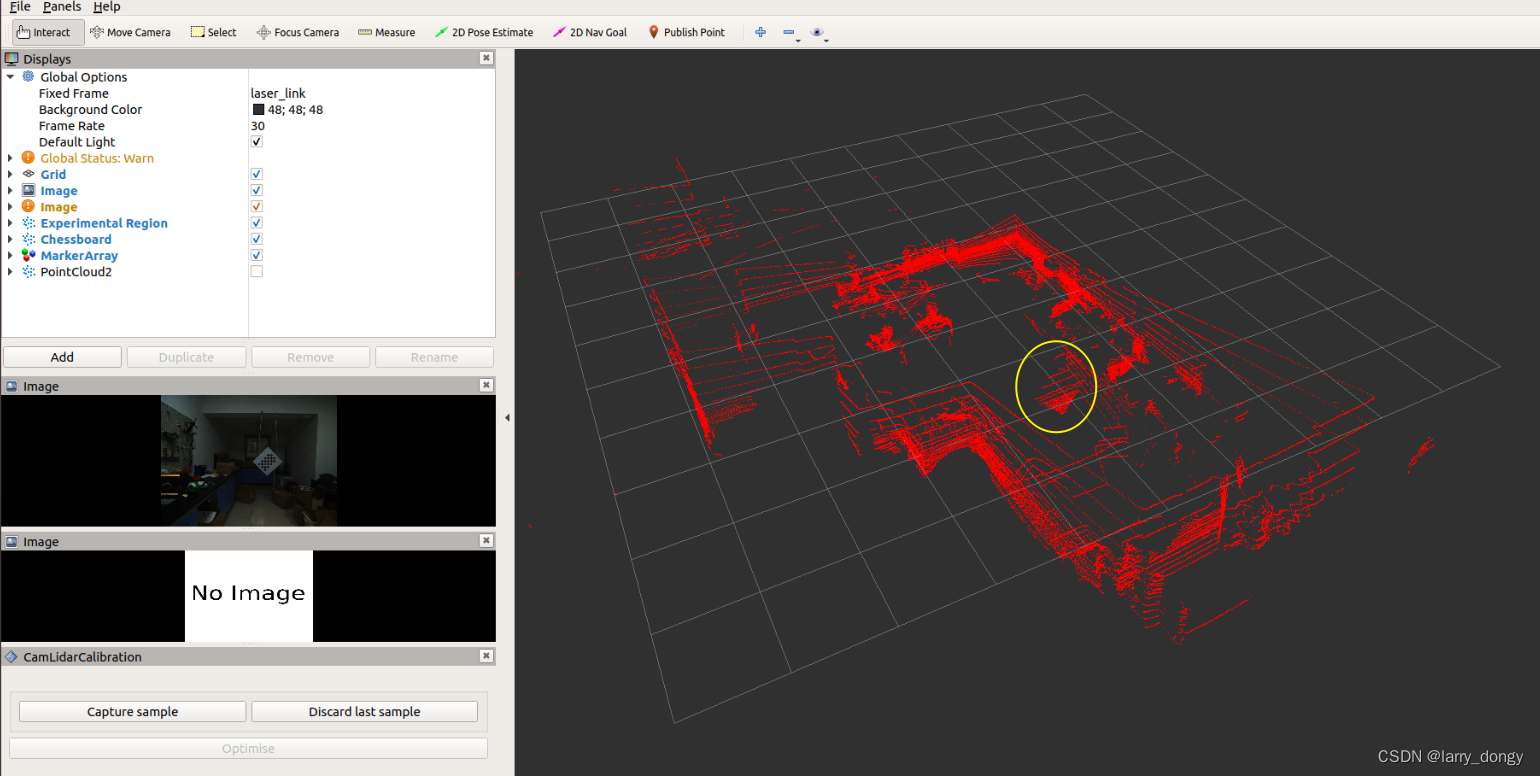Toggle the Experimental Region checkbox
1540x776 pixels.
pos(257,223)
